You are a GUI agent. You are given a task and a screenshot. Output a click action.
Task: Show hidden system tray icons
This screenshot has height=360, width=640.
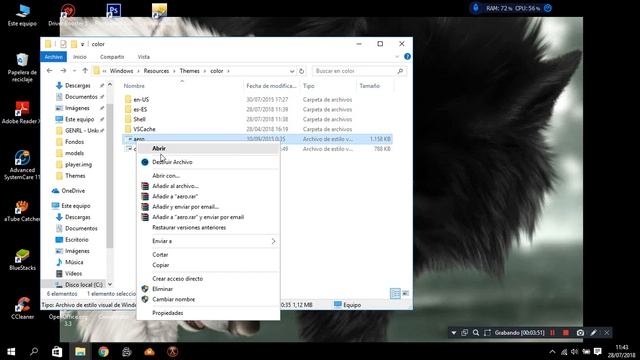552,351
